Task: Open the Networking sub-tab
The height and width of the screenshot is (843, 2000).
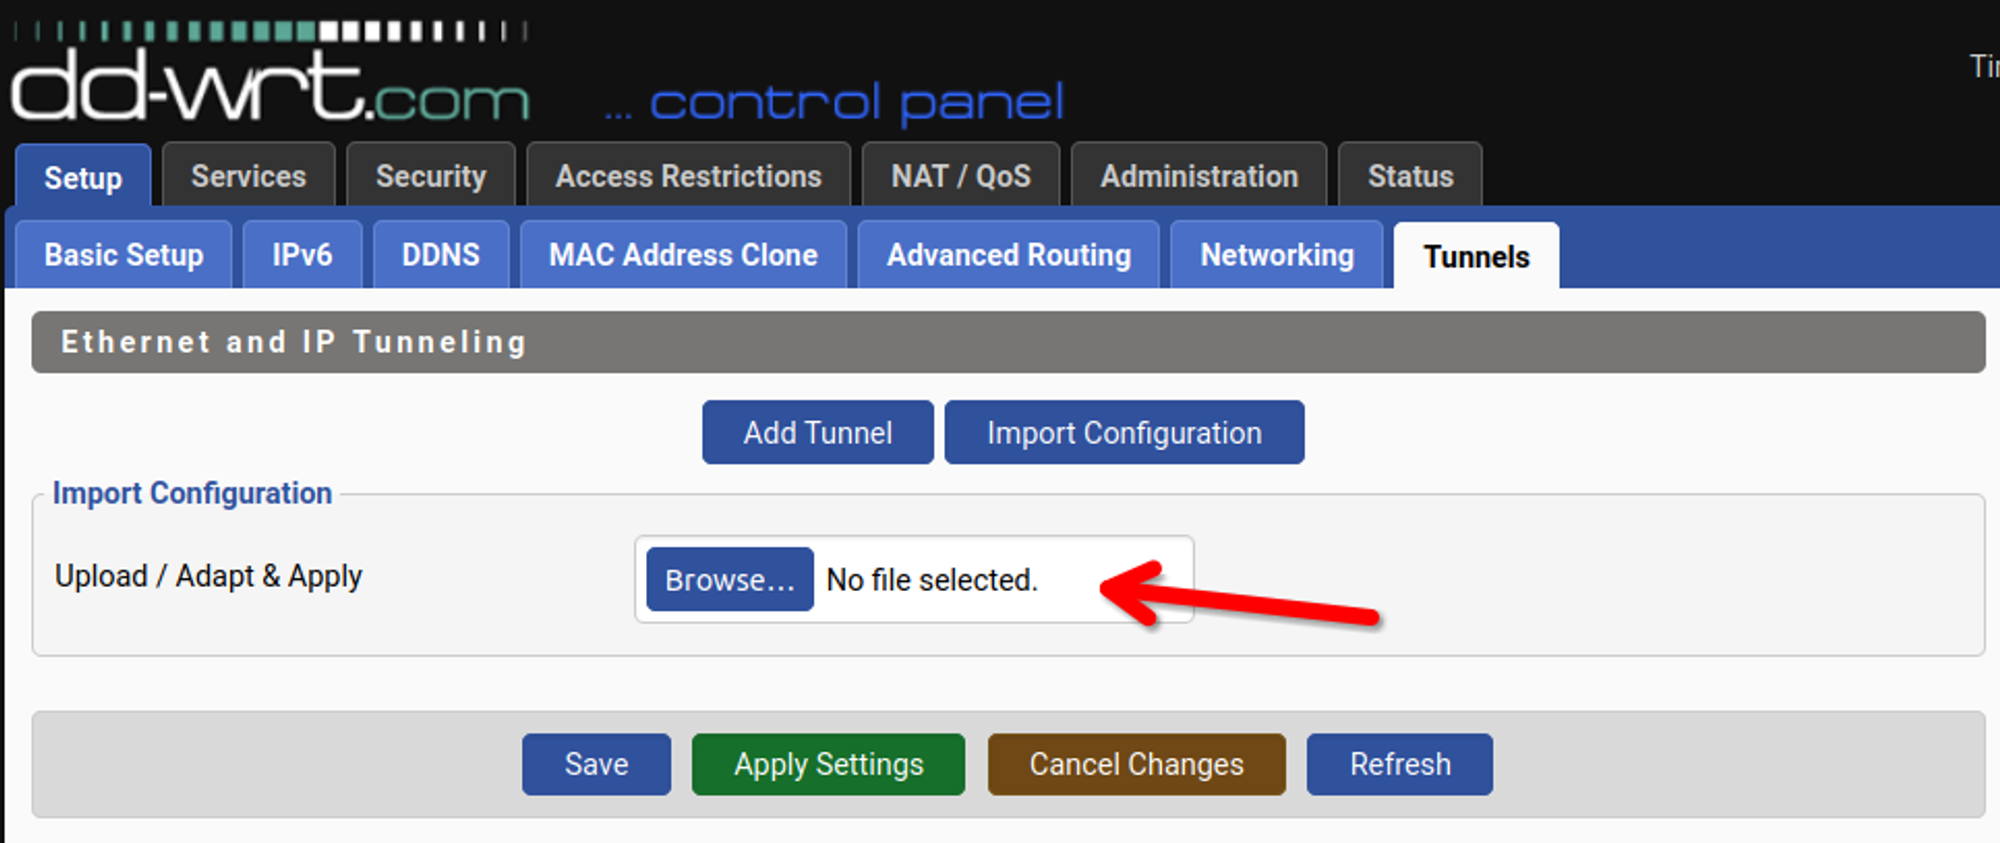Action: 1276,255
